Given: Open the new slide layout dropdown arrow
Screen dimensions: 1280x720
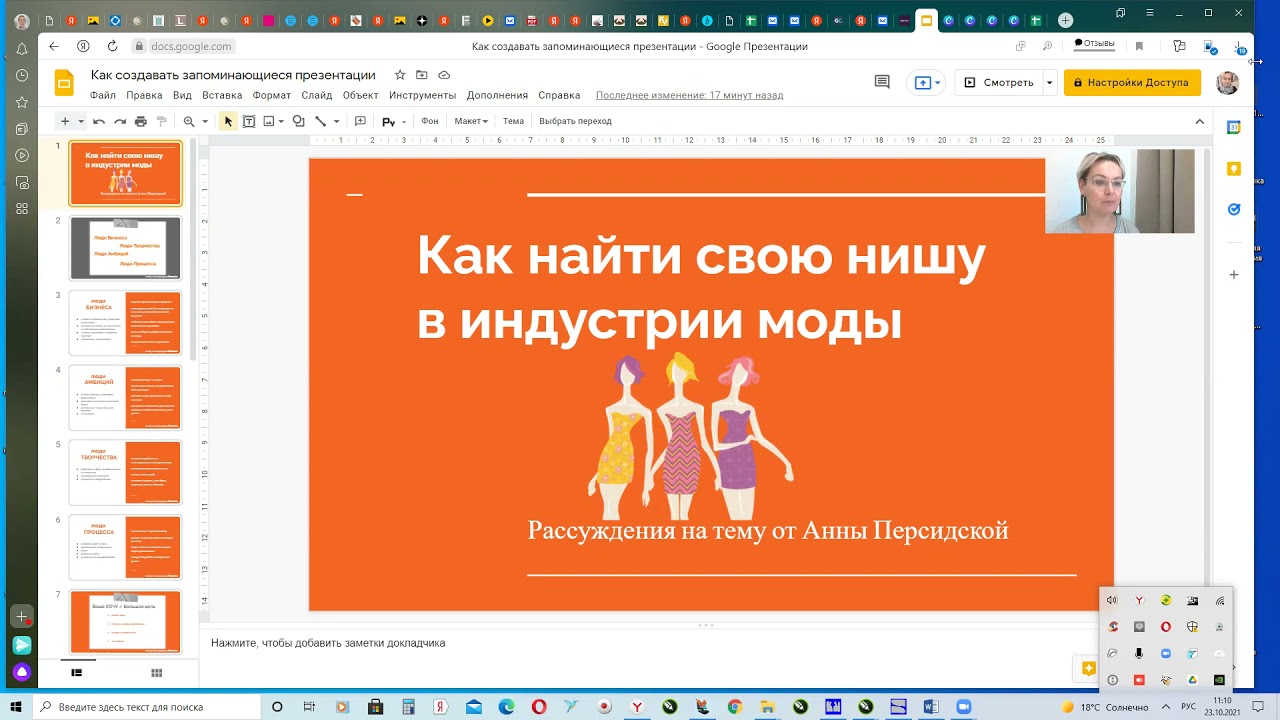Looking at the screenshot, I should coord(81,121).
